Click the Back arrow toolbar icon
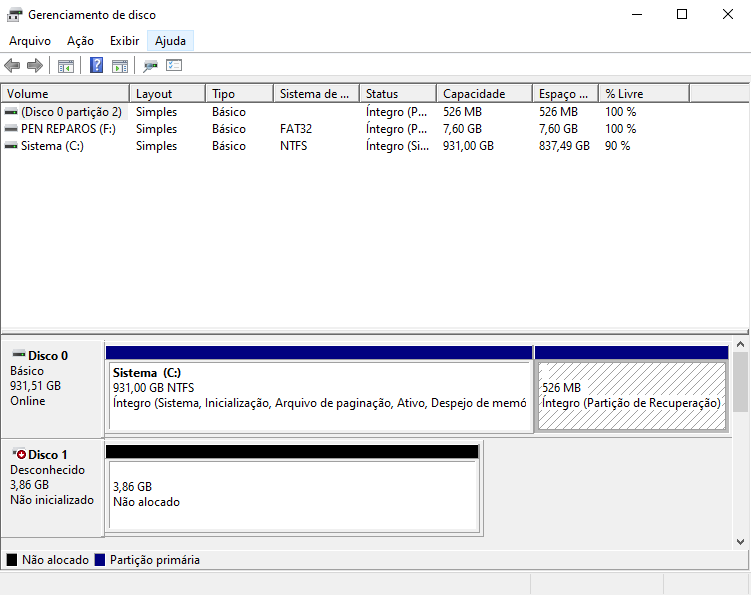Image resolution: width=751 pixels, height=595 pixels. pyautogui.click(x=12, y=66)
